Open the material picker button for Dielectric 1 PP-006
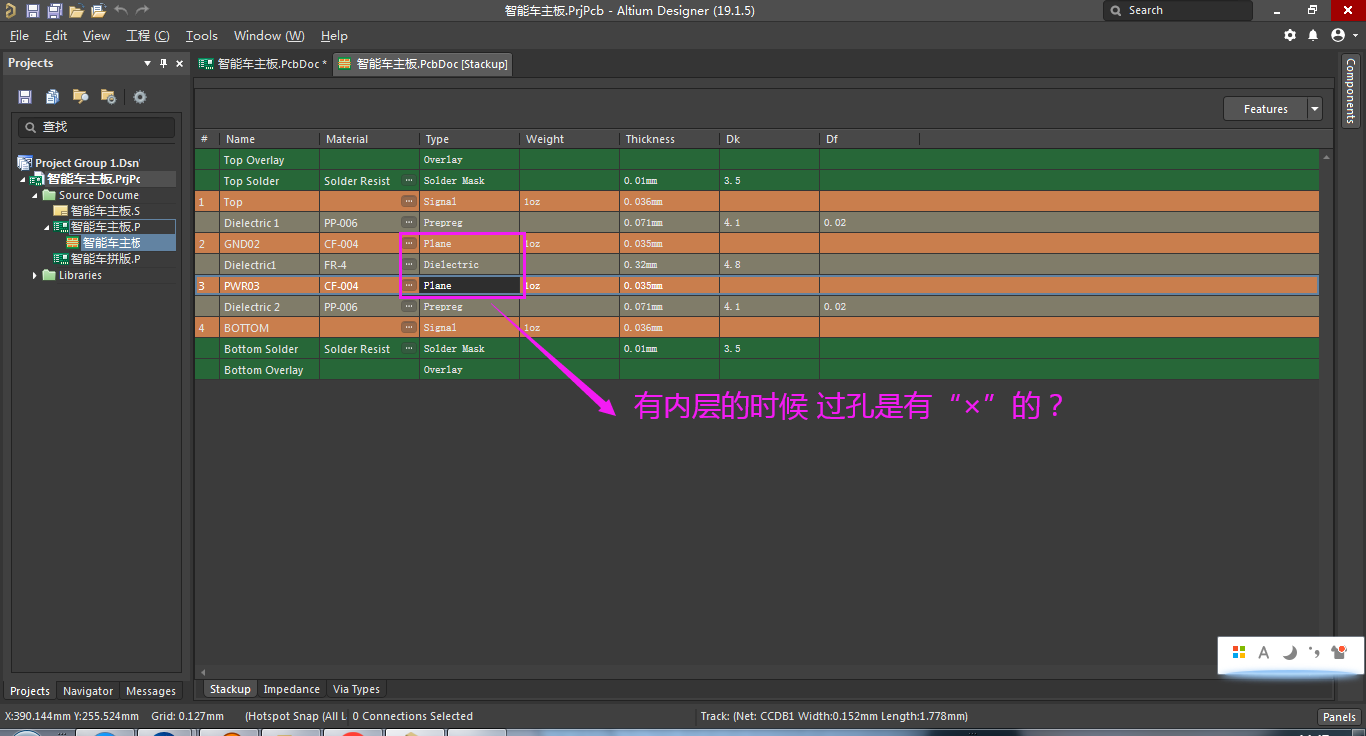The image size is (1366, 736). pos(409,223)
